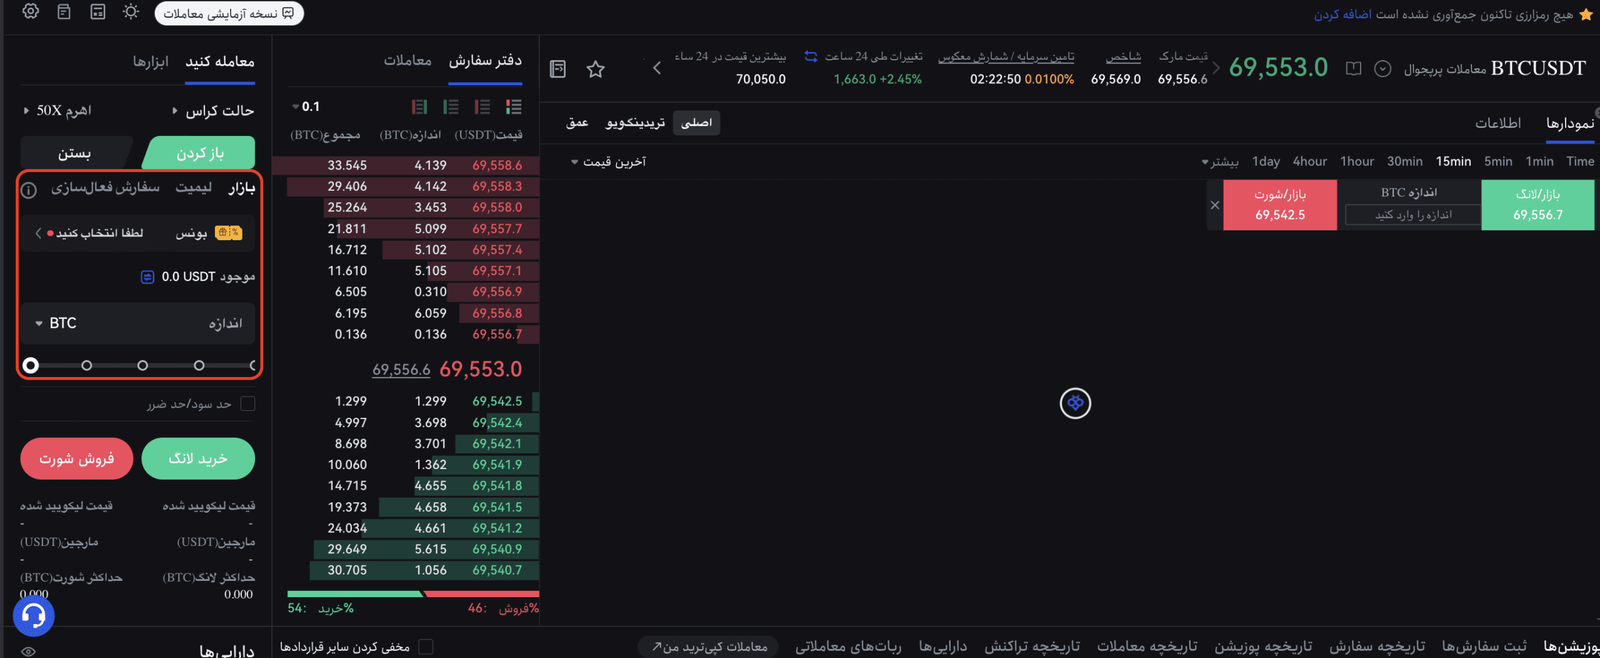Select the عمق depth chart view

coord(578,122)
